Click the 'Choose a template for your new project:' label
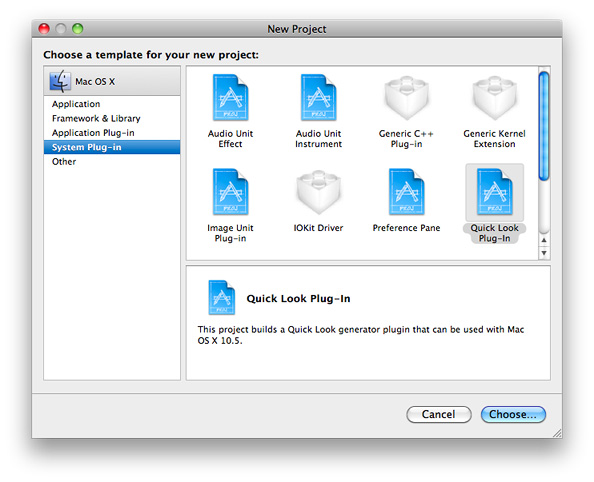Image resolution: width=594 pixels, height=482 pixels. pyautogui.click(x=151, y=55)
